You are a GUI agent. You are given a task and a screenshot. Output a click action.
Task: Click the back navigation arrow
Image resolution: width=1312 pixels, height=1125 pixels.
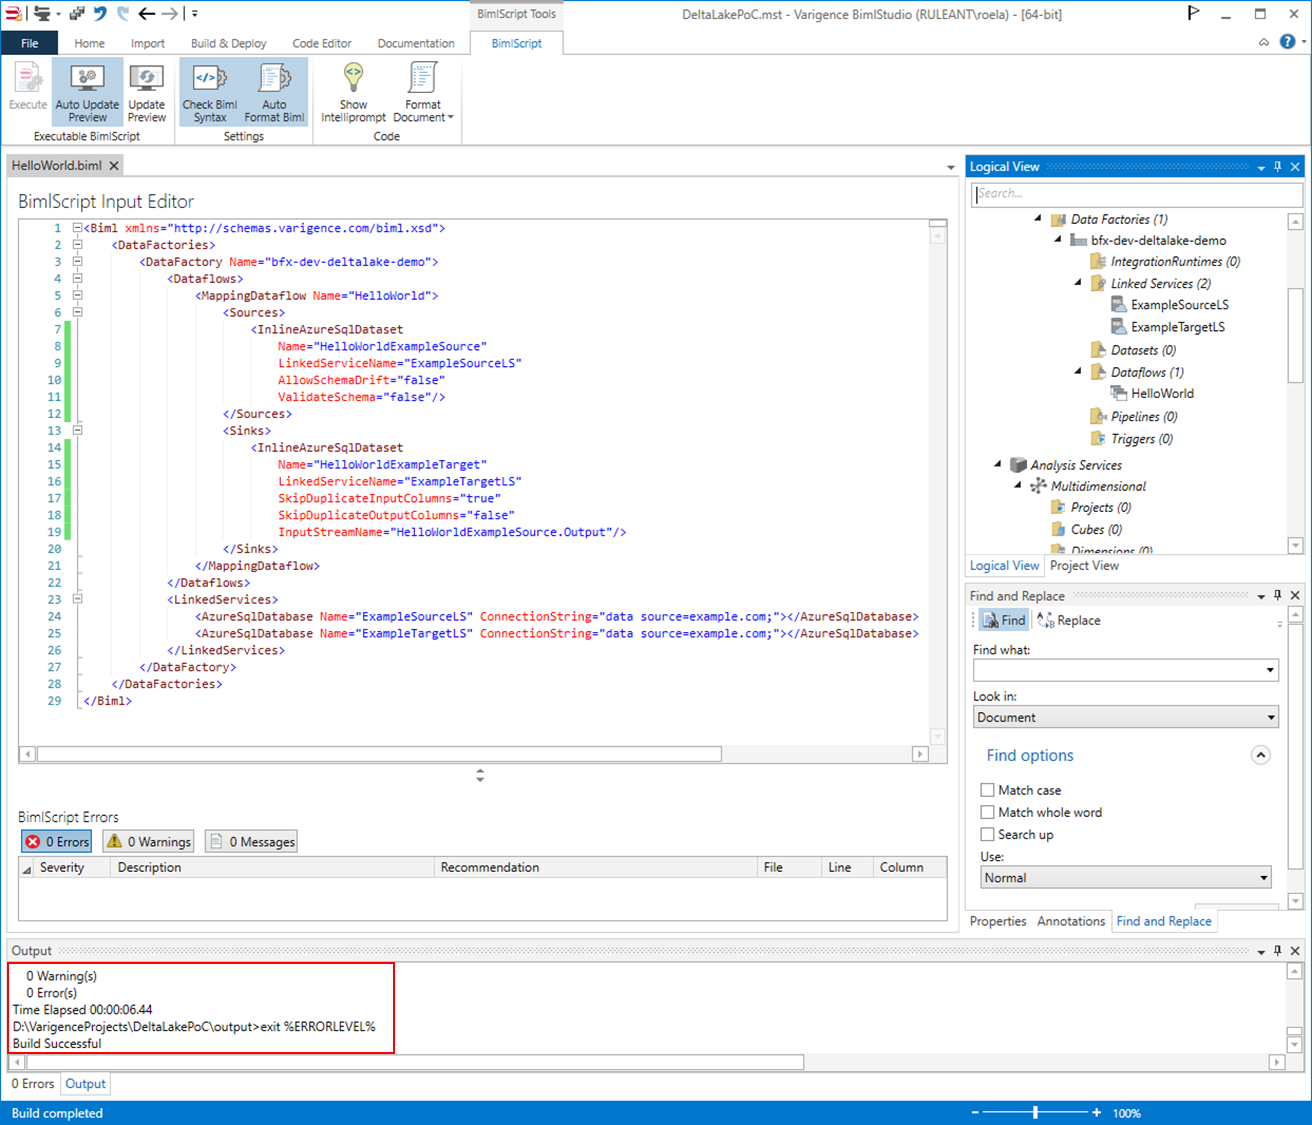pyautogui.click(x=147, y=14)
